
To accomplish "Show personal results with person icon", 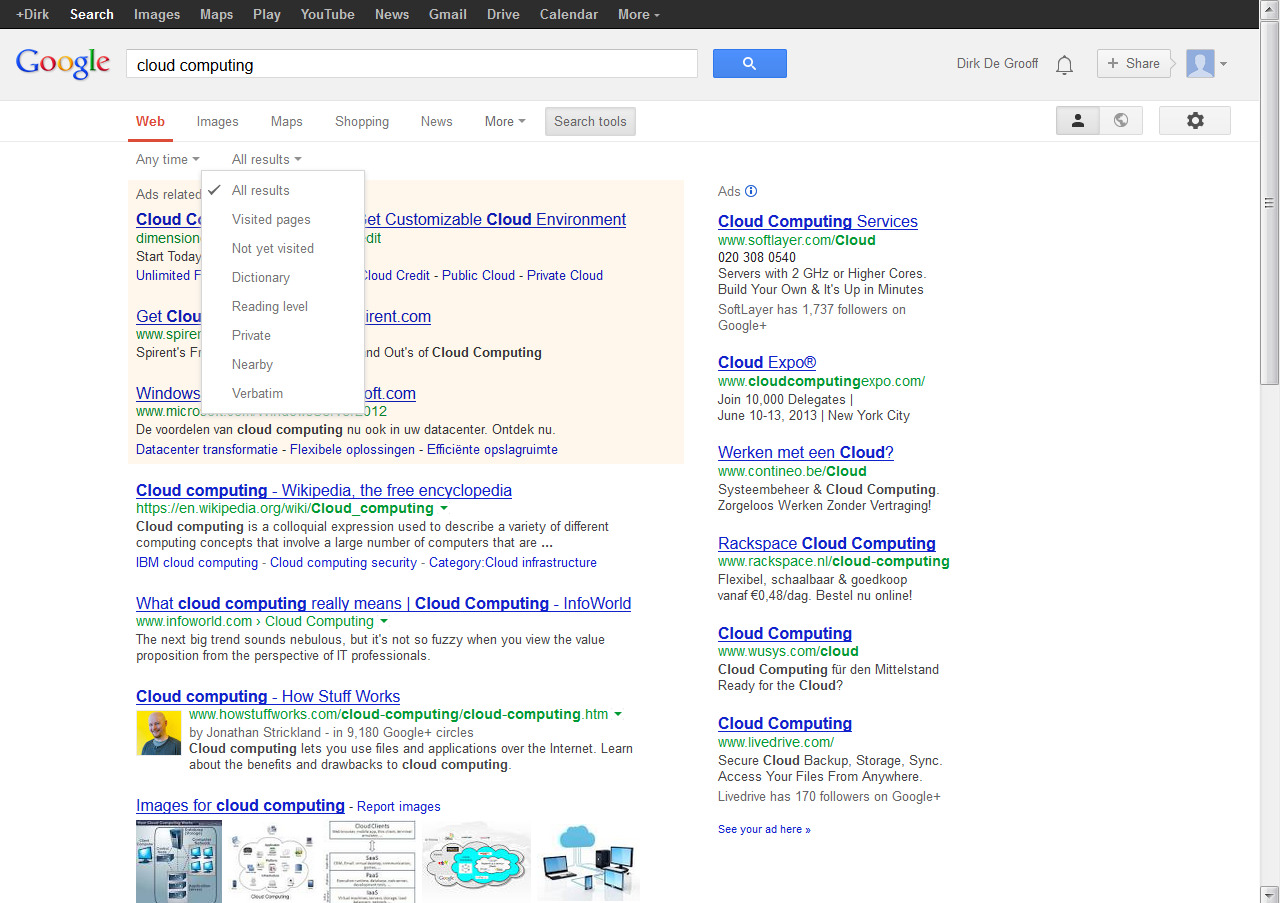I will click(x=1078, y=121).
